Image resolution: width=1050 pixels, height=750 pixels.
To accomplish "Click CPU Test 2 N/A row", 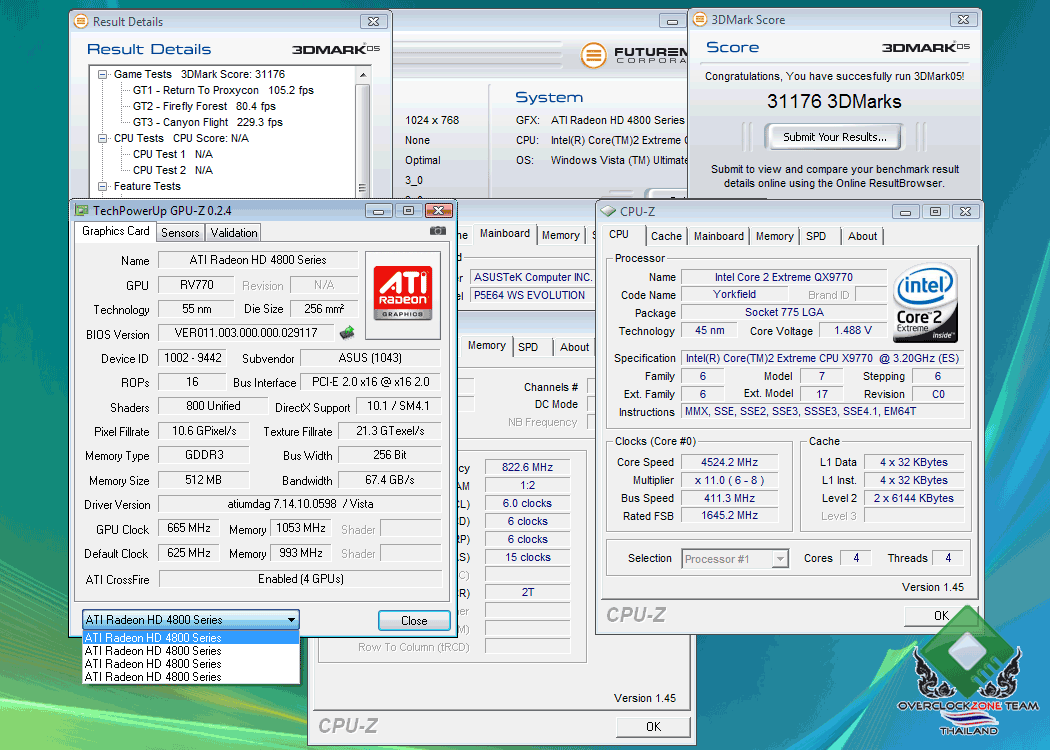I will pyautogui.click(x=173, y=171).
